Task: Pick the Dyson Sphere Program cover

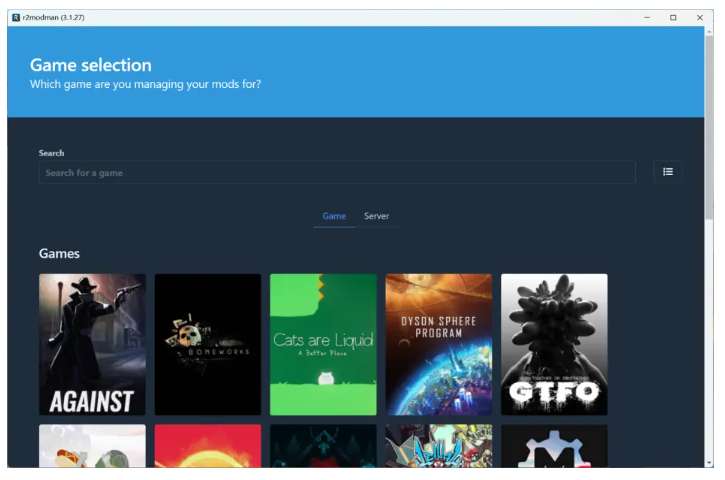Action: 439,344
